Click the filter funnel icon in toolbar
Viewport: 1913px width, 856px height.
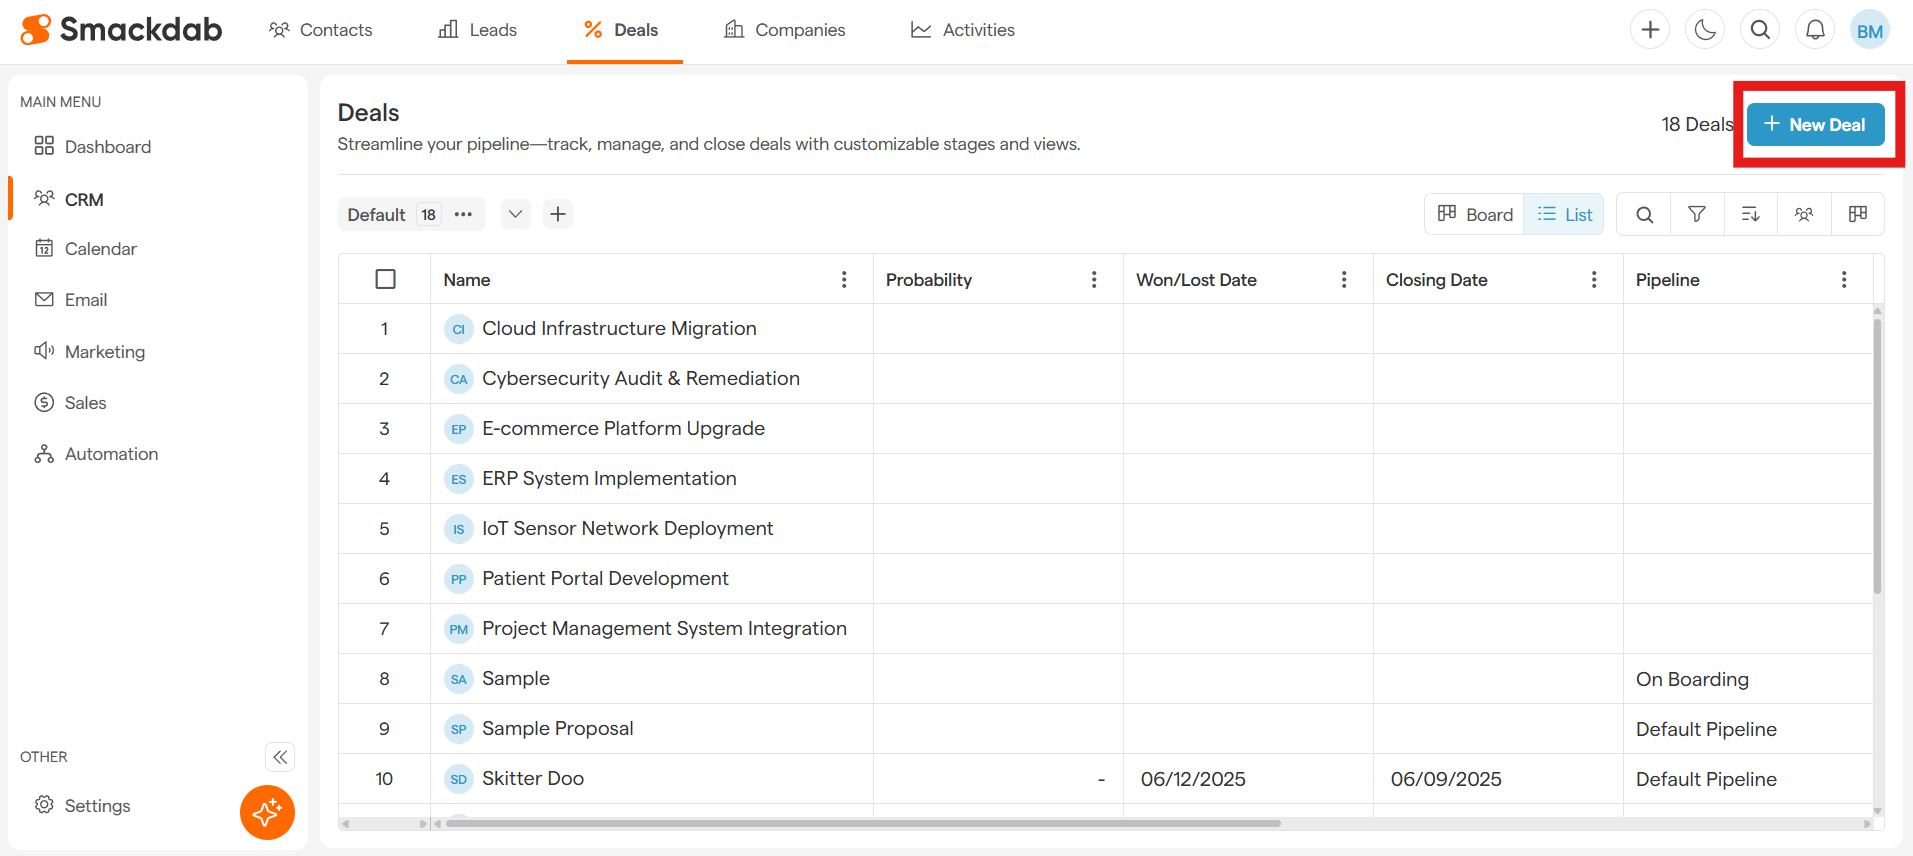click(1697, 214)
